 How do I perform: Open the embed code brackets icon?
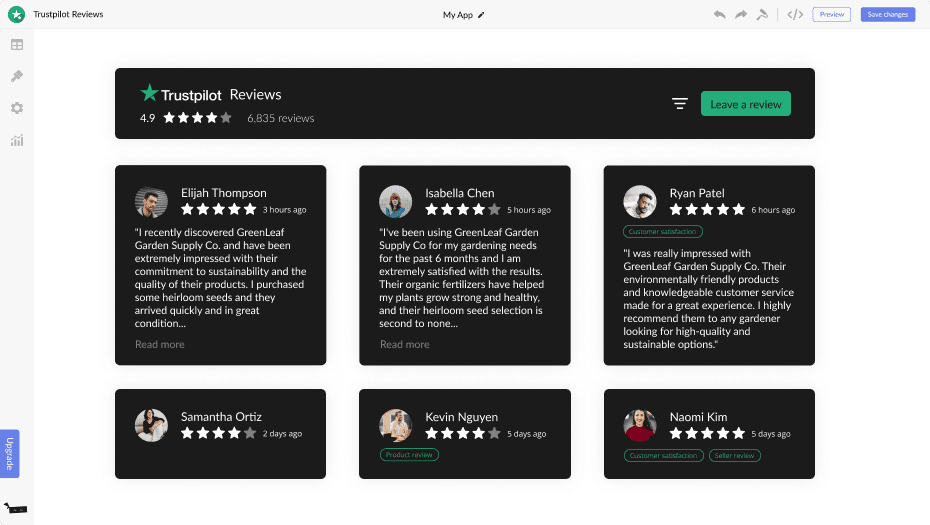click(795, 14)
